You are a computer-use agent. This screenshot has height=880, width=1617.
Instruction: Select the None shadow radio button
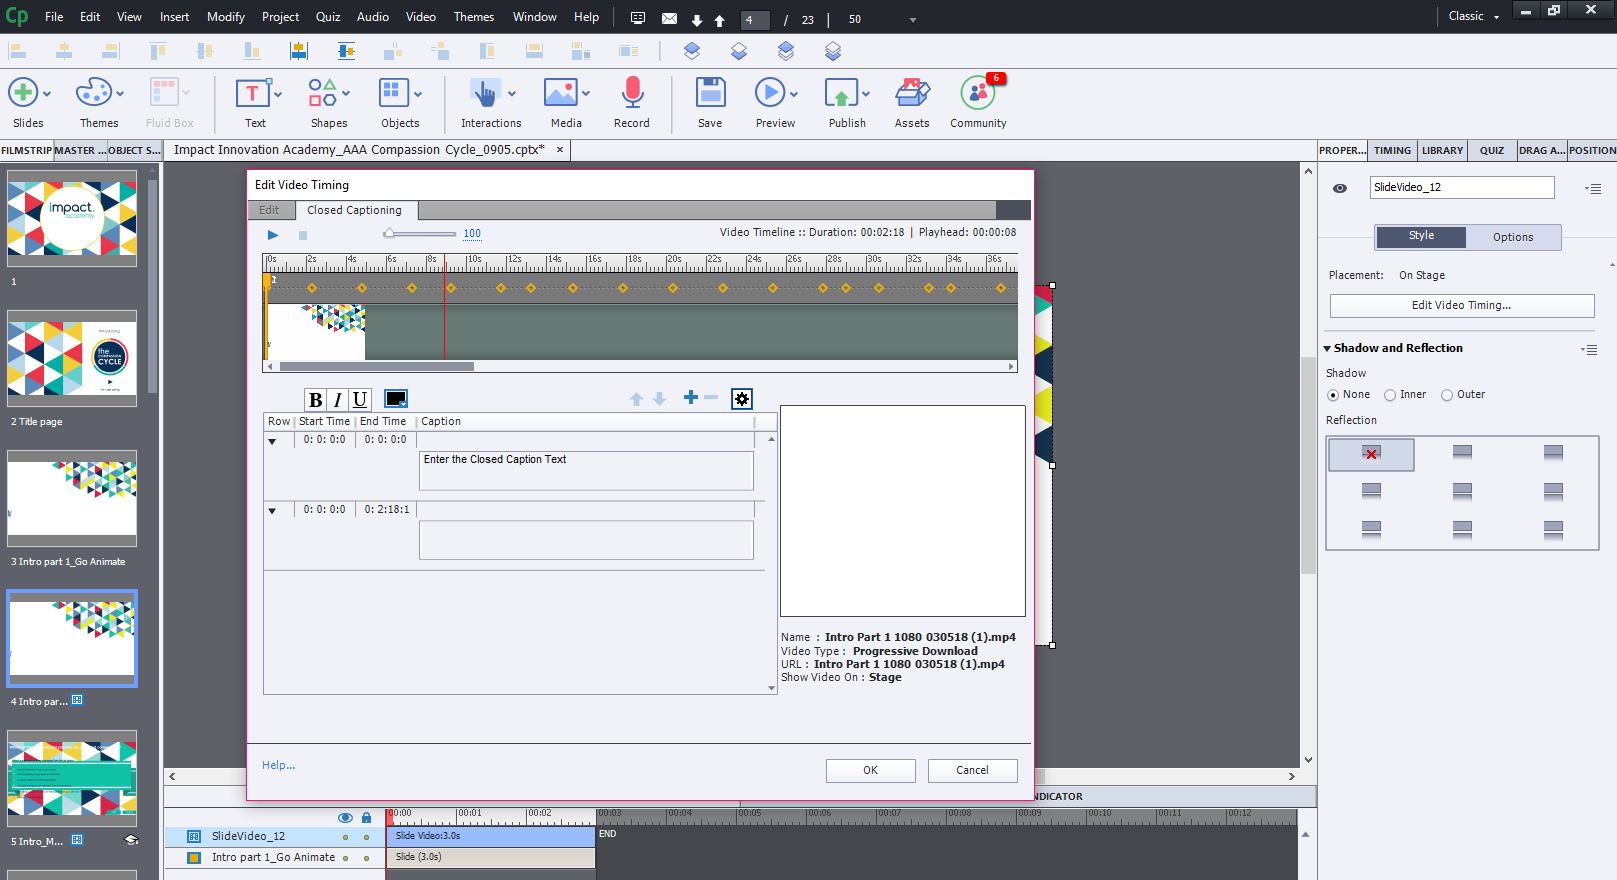pos(1332,395)
